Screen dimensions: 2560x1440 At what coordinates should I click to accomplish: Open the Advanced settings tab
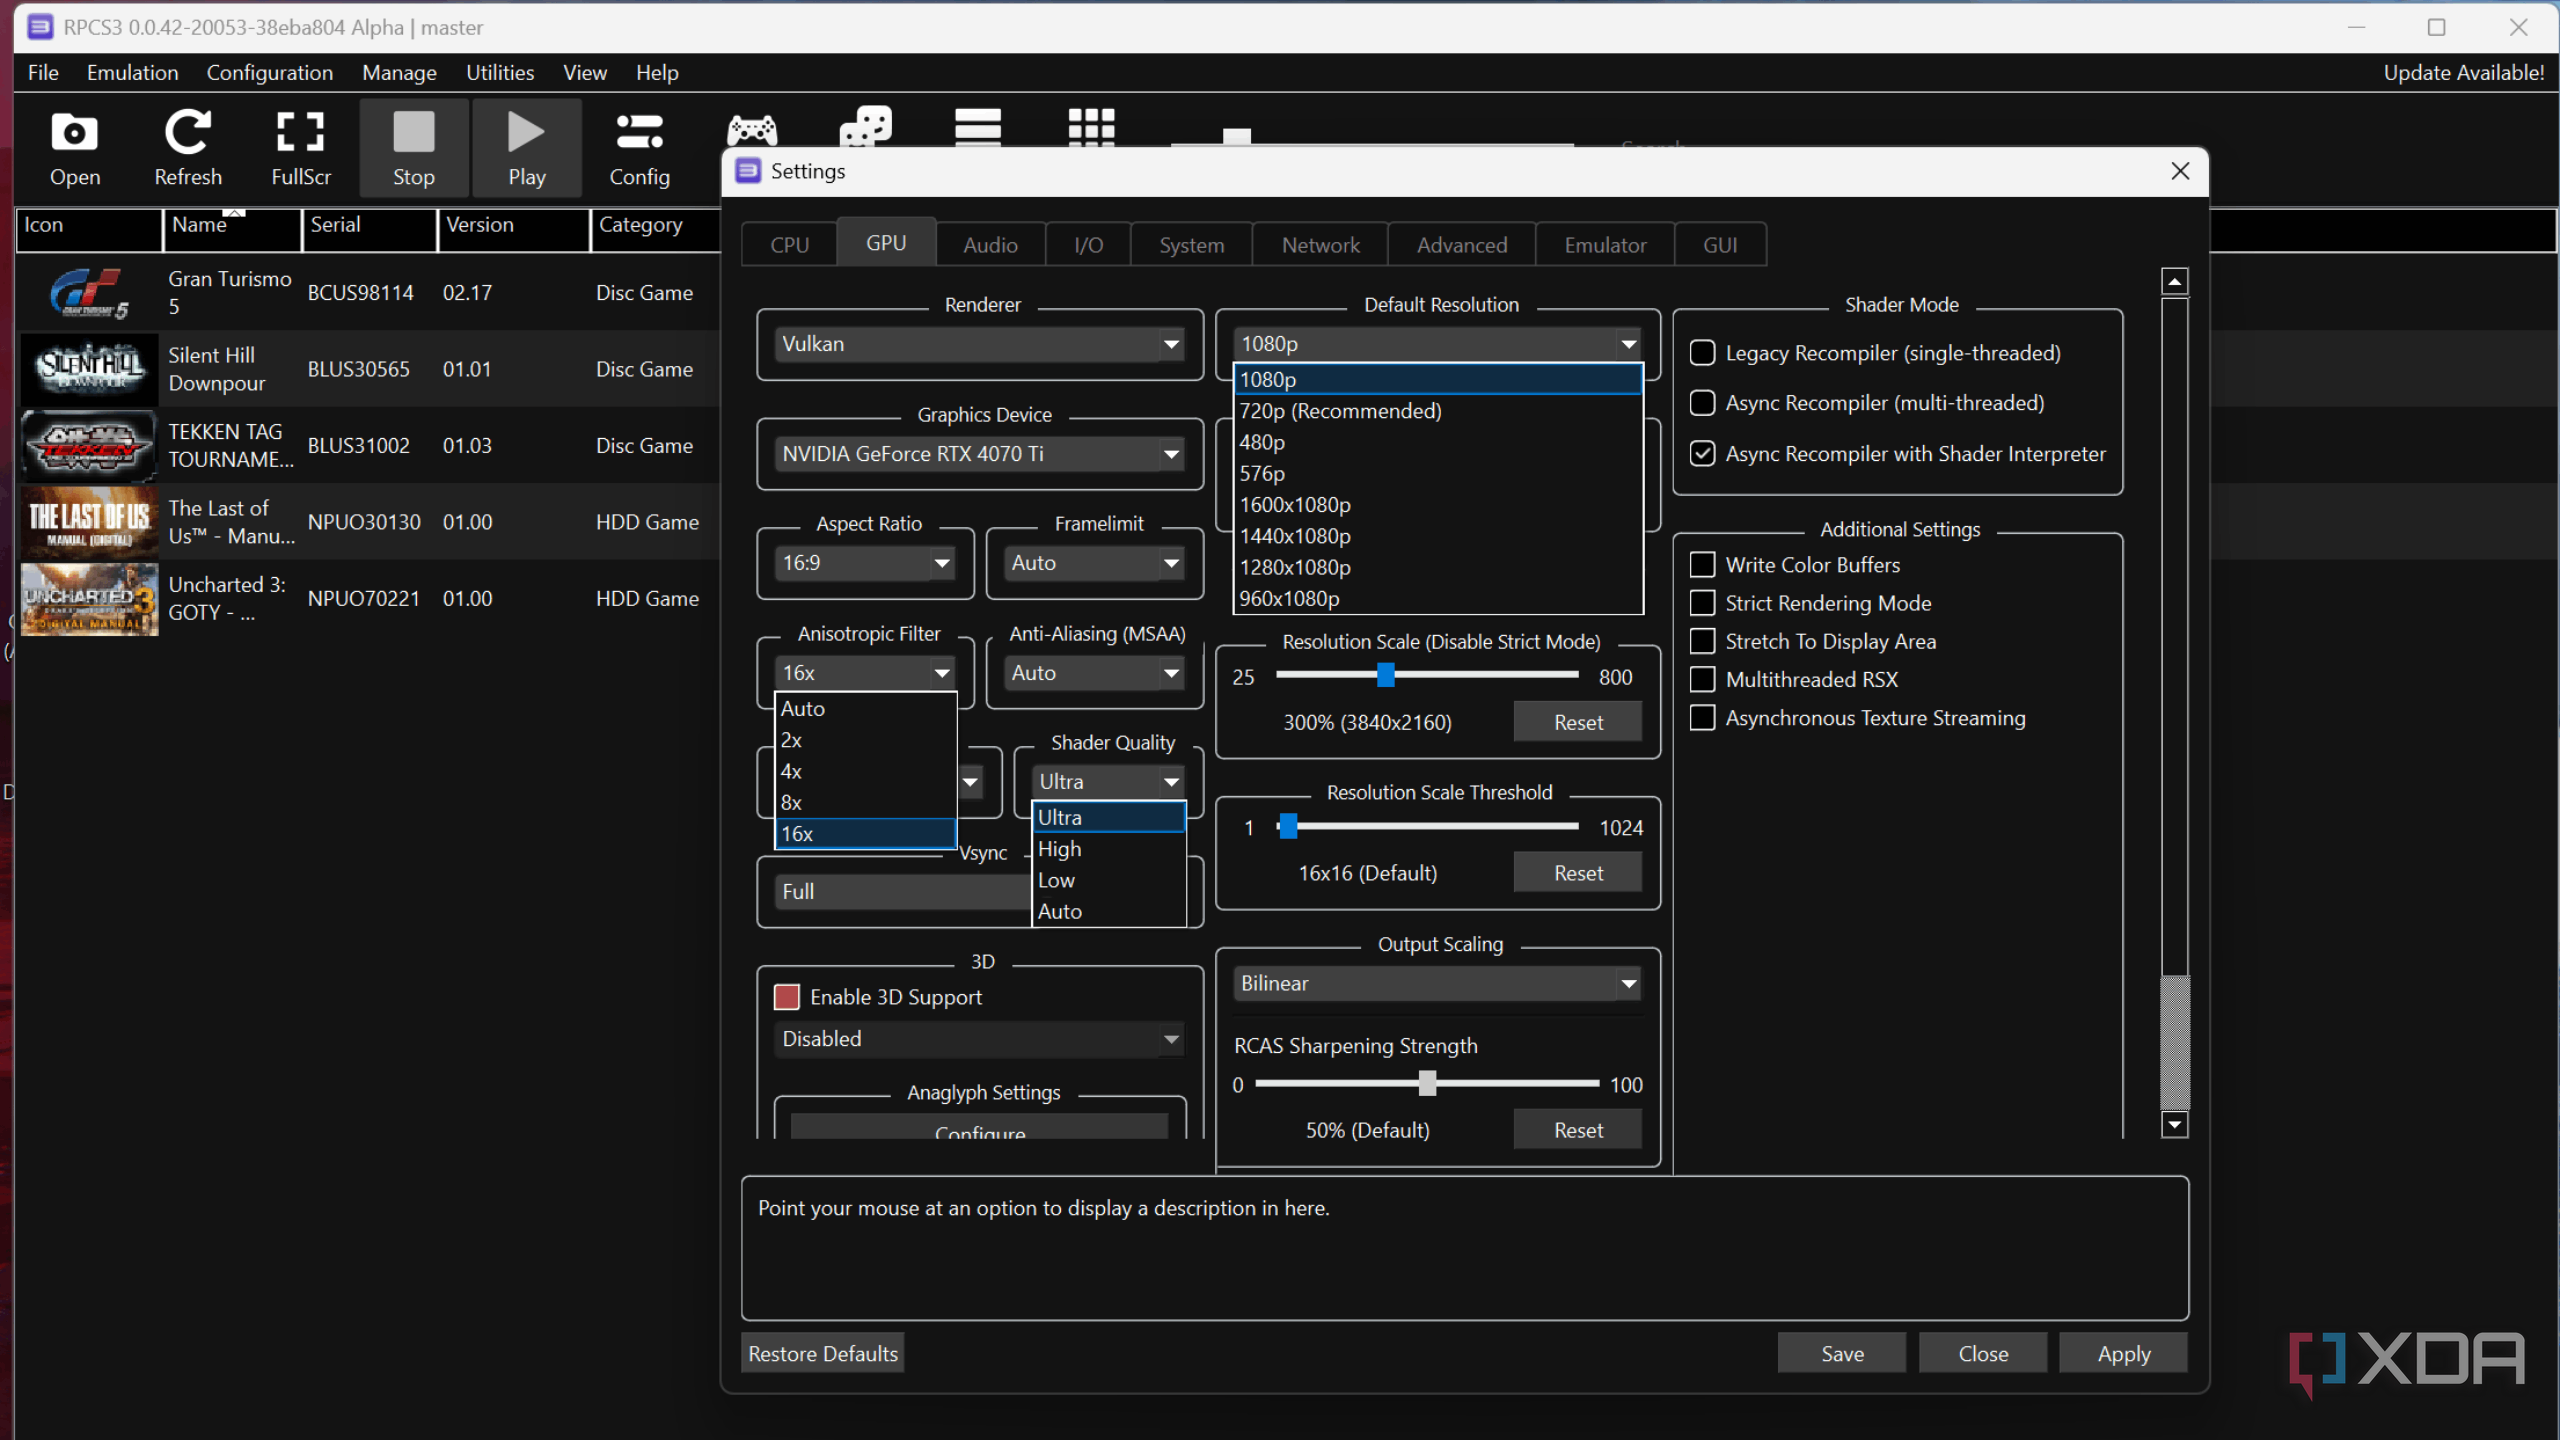(x=1461, y=245)
